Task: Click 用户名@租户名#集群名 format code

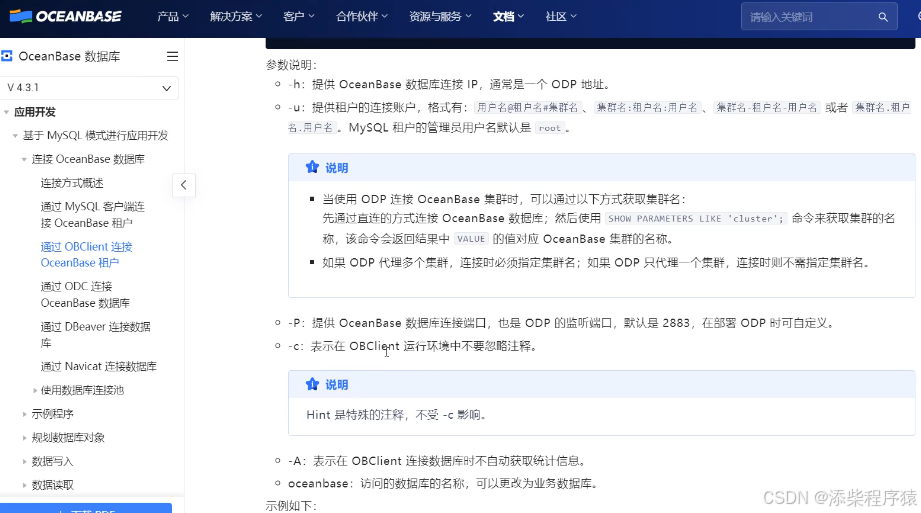Action: click(x=527, y=108)
